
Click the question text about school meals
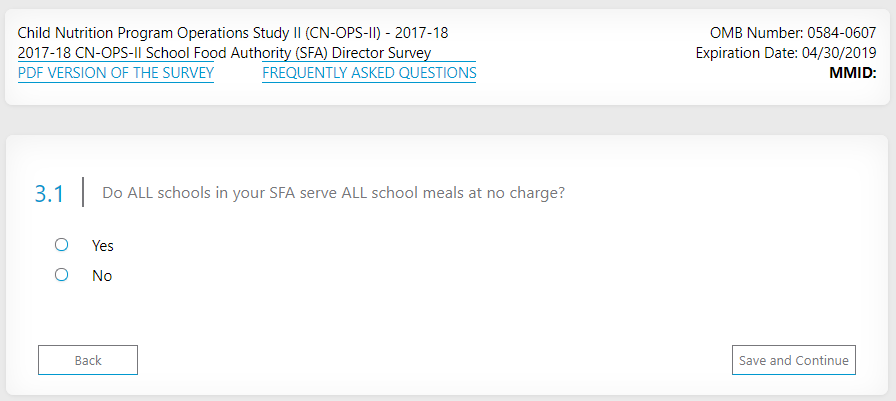coord(333,193)
